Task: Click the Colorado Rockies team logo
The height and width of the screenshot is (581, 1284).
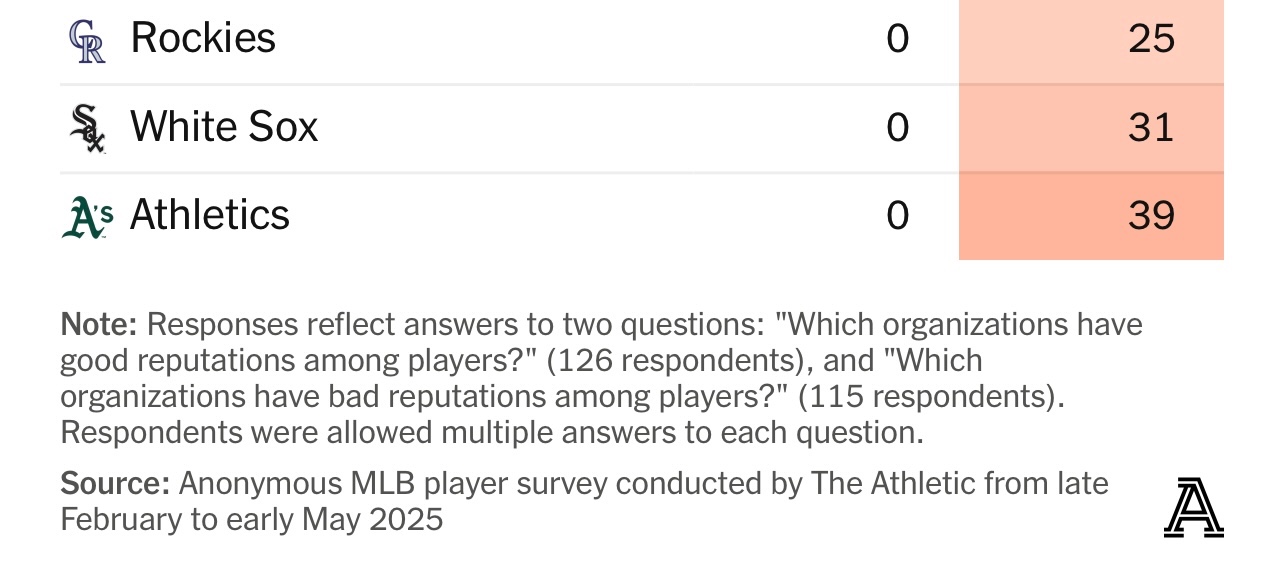Action: [x=87, y=41]
